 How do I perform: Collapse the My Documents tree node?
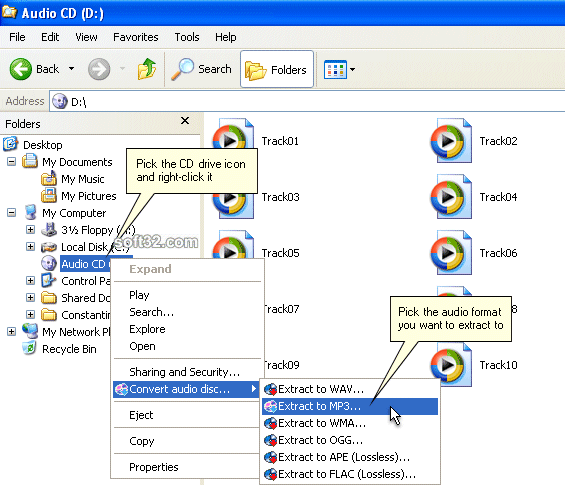click(x=12, y=161)
